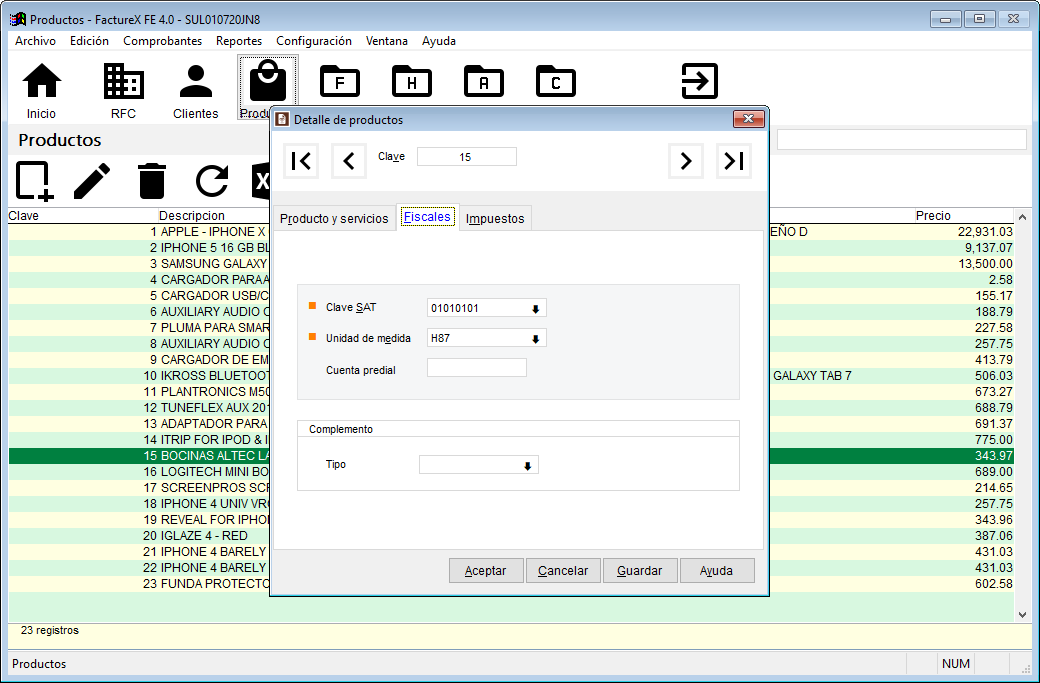Select row 10 IKROSS BLUETOOTH
The height and width of the screenshot is (683, 1040).
(x=511, y=376)
